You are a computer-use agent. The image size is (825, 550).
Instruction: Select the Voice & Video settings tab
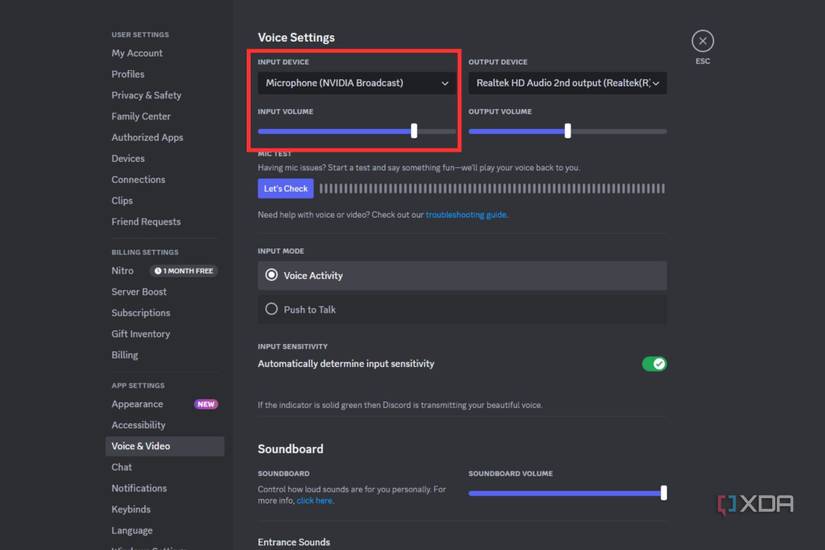[x=165, y=446]
